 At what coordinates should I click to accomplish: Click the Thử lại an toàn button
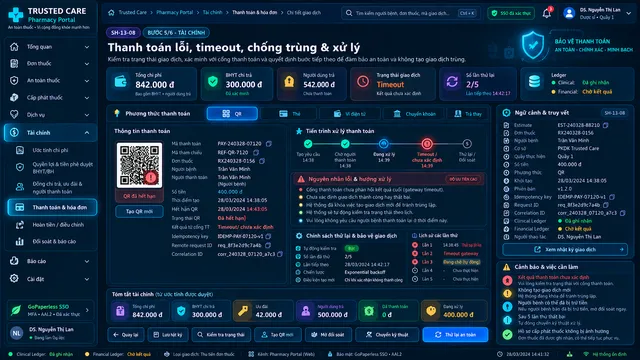tap(455, 334)
